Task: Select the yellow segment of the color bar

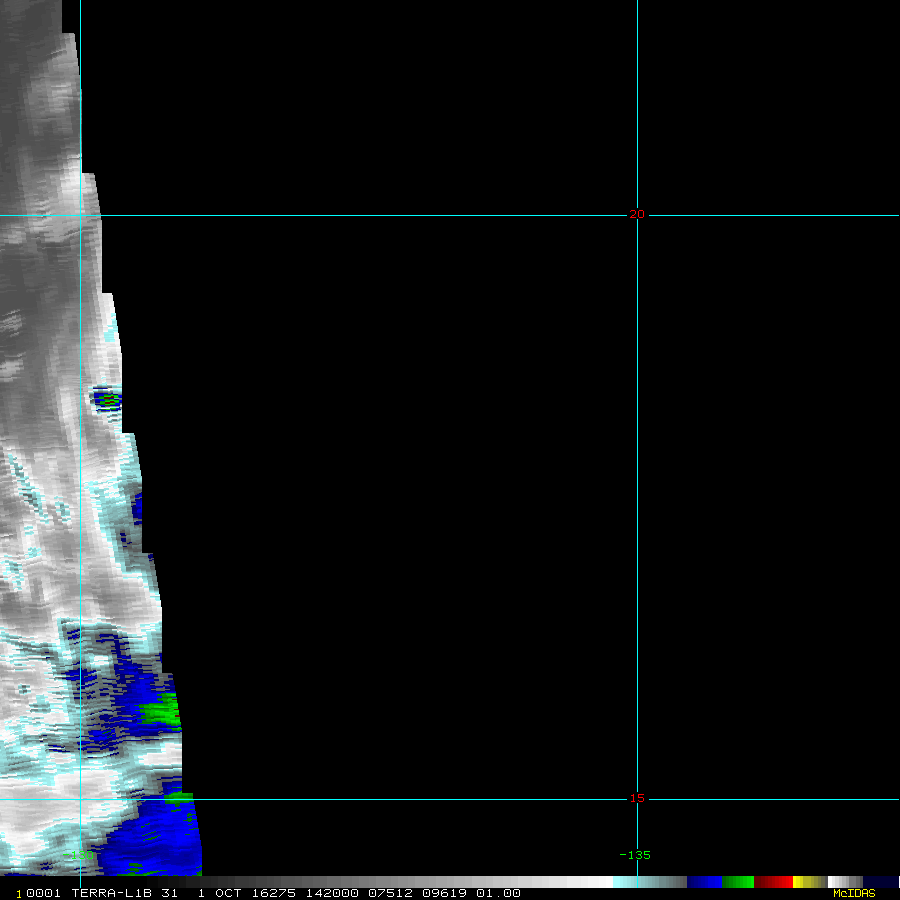Action: click(x=809, y=882)
